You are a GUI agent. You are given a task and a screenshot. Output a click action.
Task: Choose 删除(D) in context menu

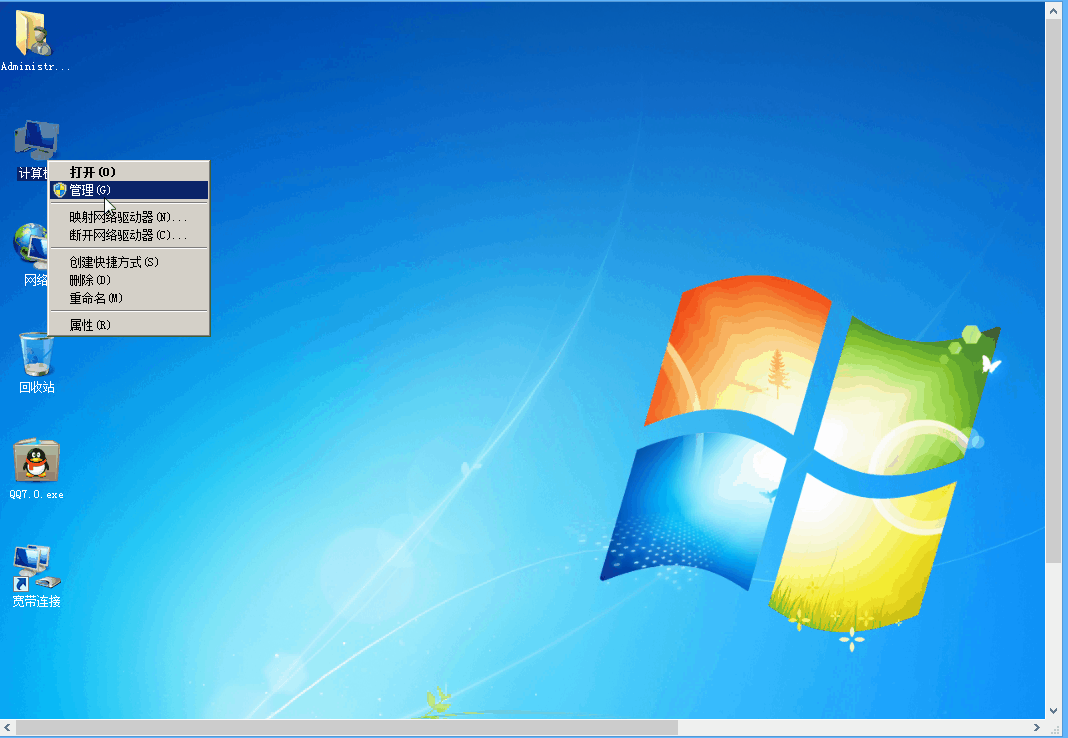[129, 280]
